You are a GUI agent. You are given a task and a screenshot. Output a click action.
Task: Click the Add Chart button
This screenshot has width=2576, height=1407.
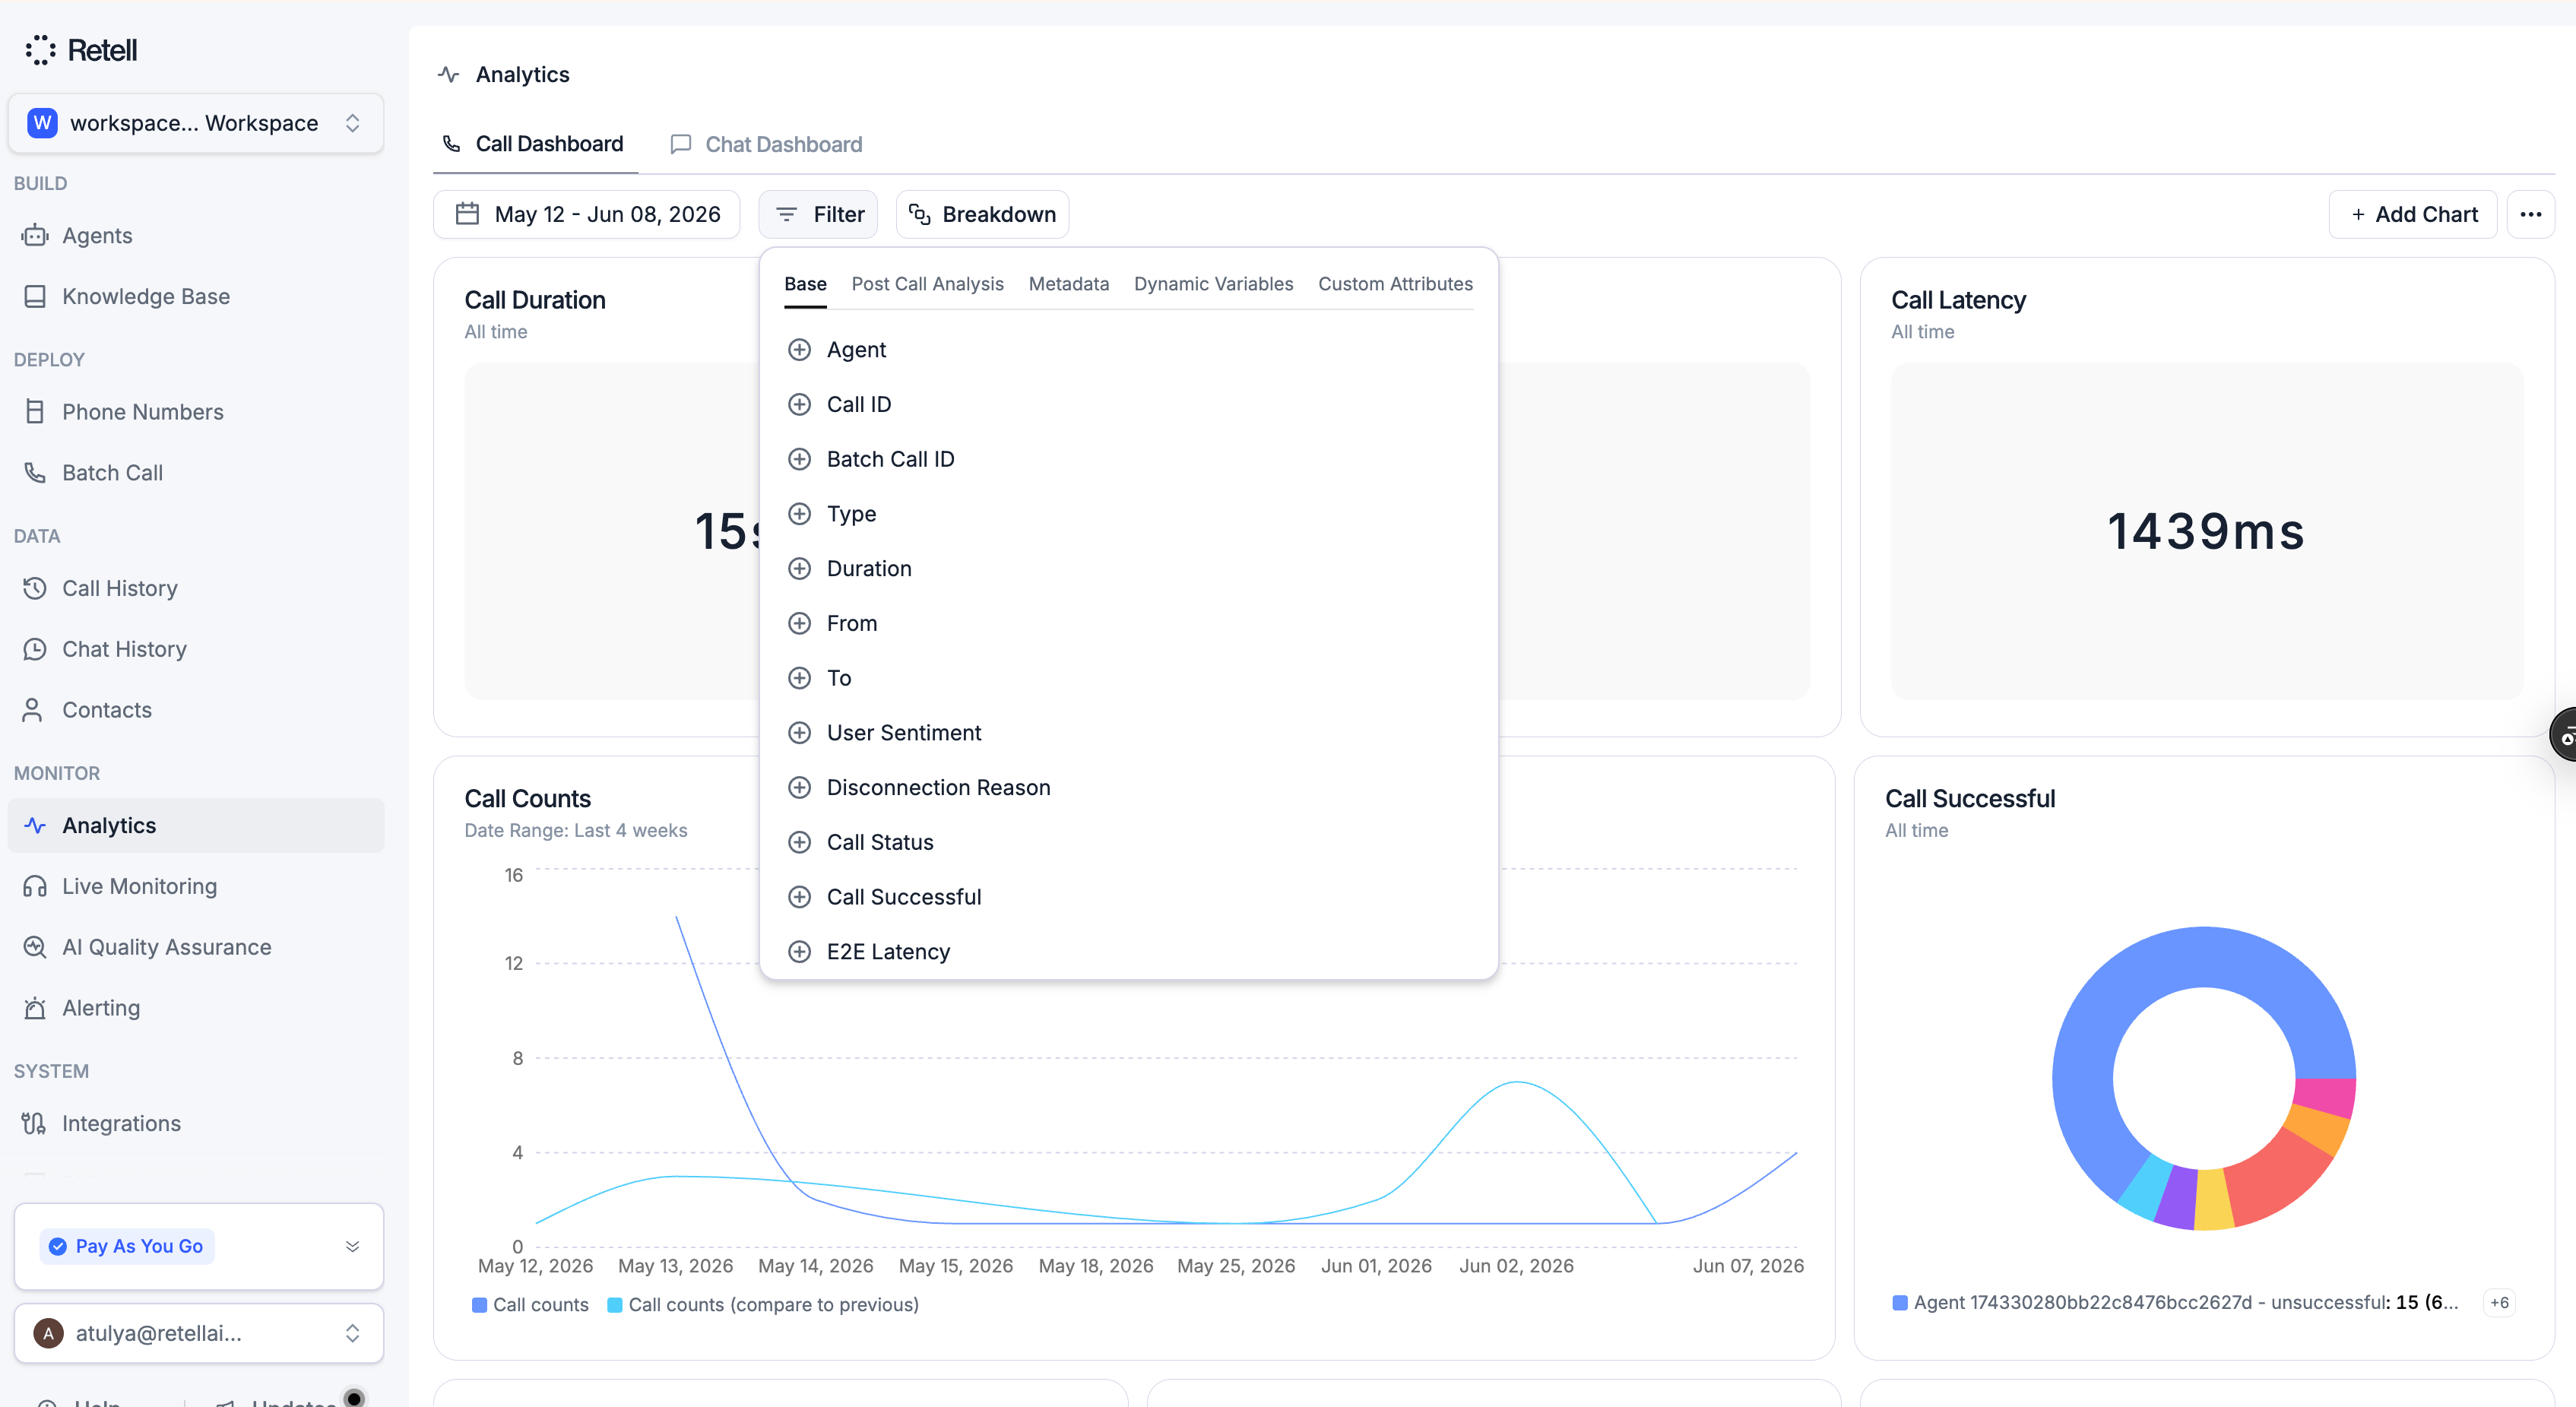pyautogui.click(x=2412, y=214)
